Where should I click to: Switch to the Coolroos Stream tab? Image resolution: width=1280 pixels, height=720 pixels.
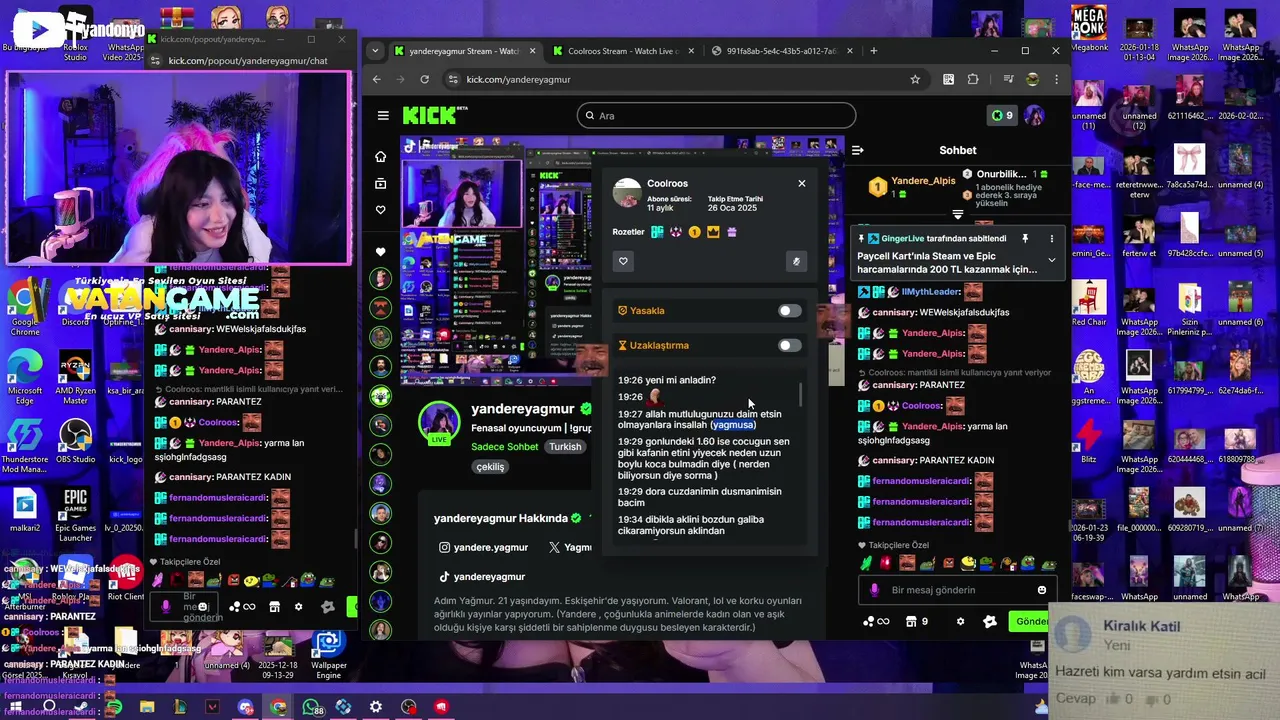pos(623,51)
